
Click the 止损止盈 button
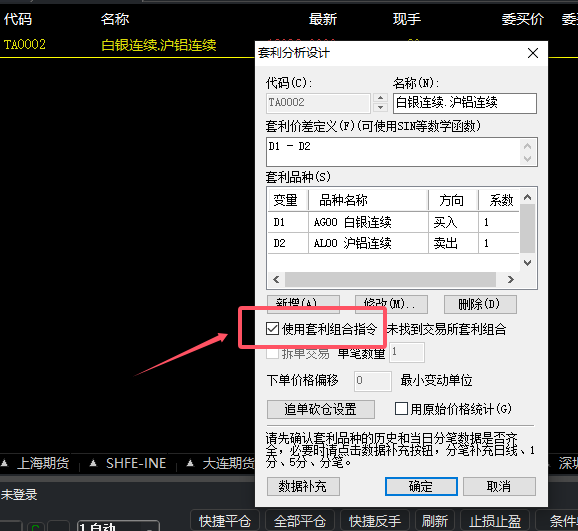point(495,521)
